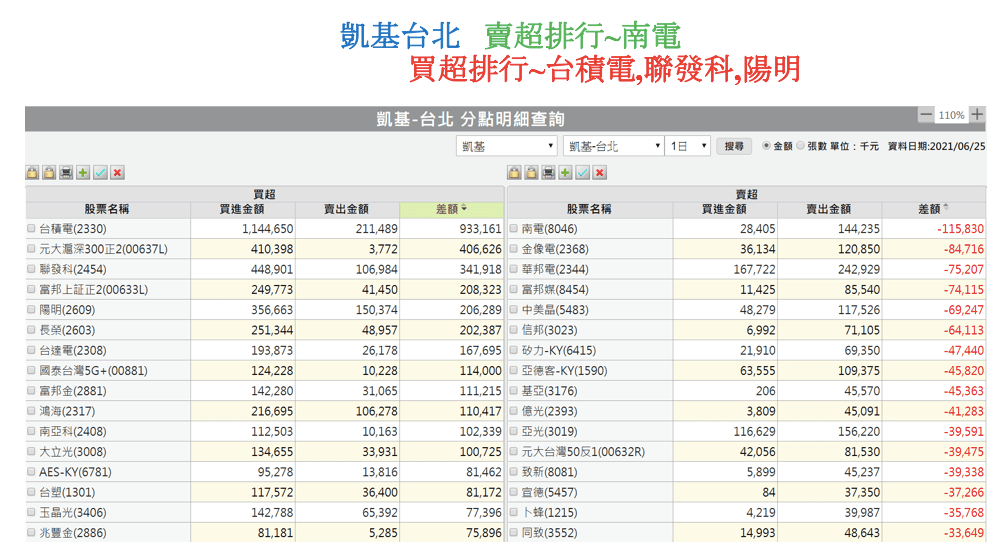Click the green plus icon above the right table

click(565, 173)
